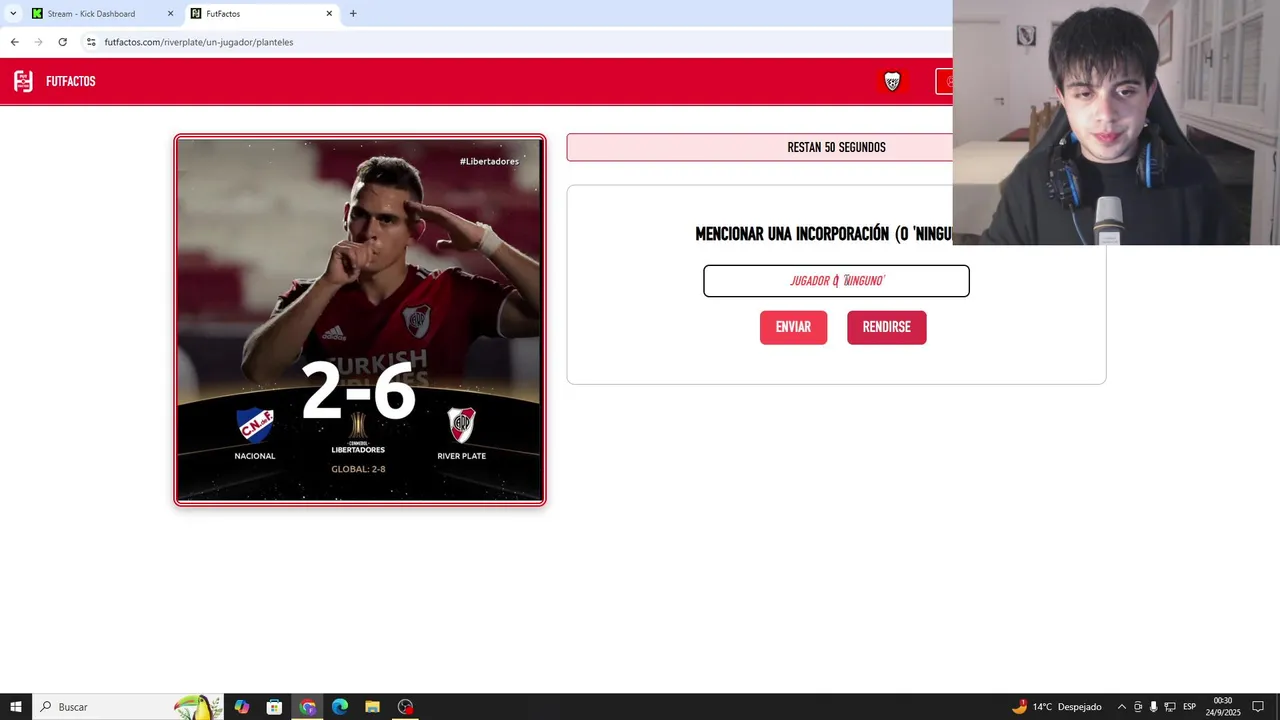Close the Stream - Kick Dashboard tab
The width and height of the screenshot is (1280, 720).
coord(170,14)
